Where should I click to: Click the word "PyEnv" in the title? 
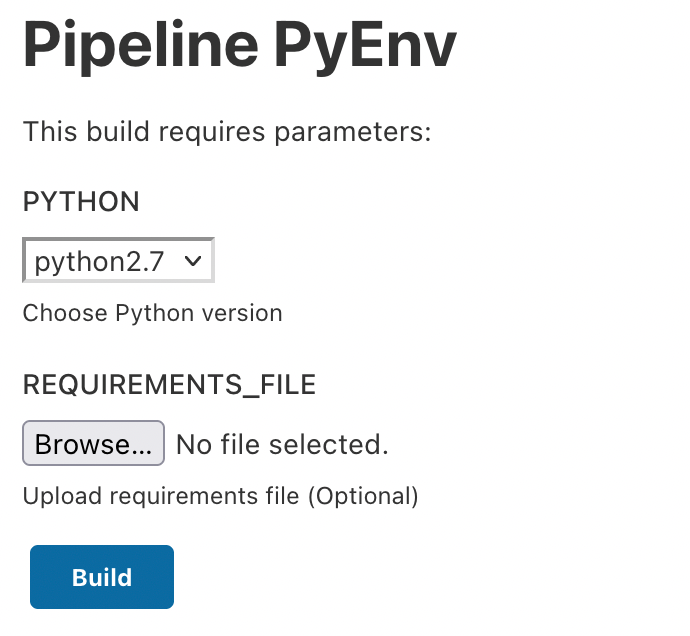click(364, 45)
